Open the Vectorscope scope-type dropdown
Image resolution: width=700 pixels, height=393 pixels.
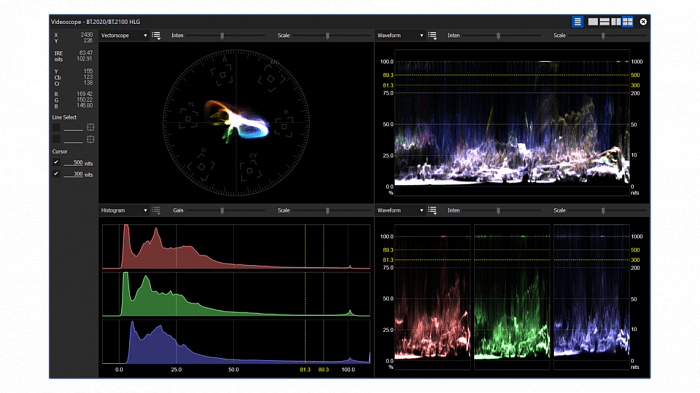pyautogui.click(x=124, y=35)
